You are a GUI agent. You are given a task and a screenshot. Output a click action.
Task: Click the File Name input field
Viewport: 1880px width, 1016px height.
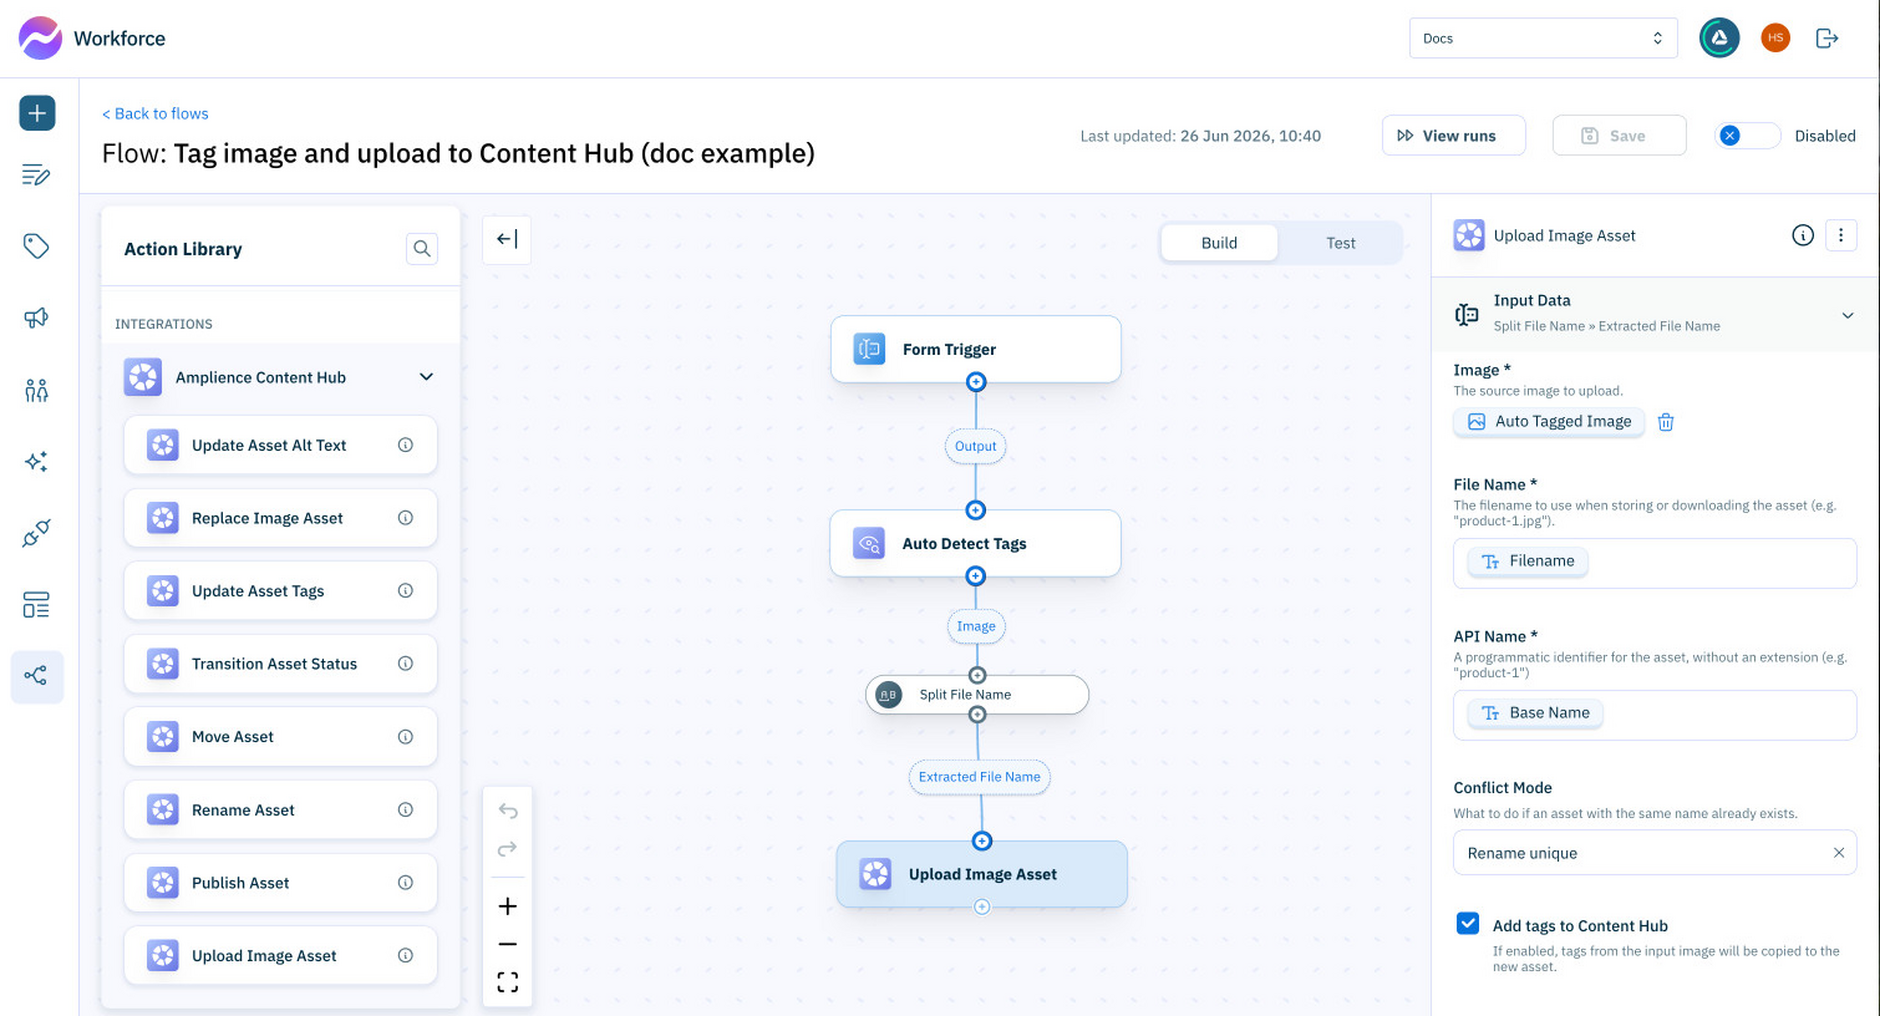pos(1654,563)
